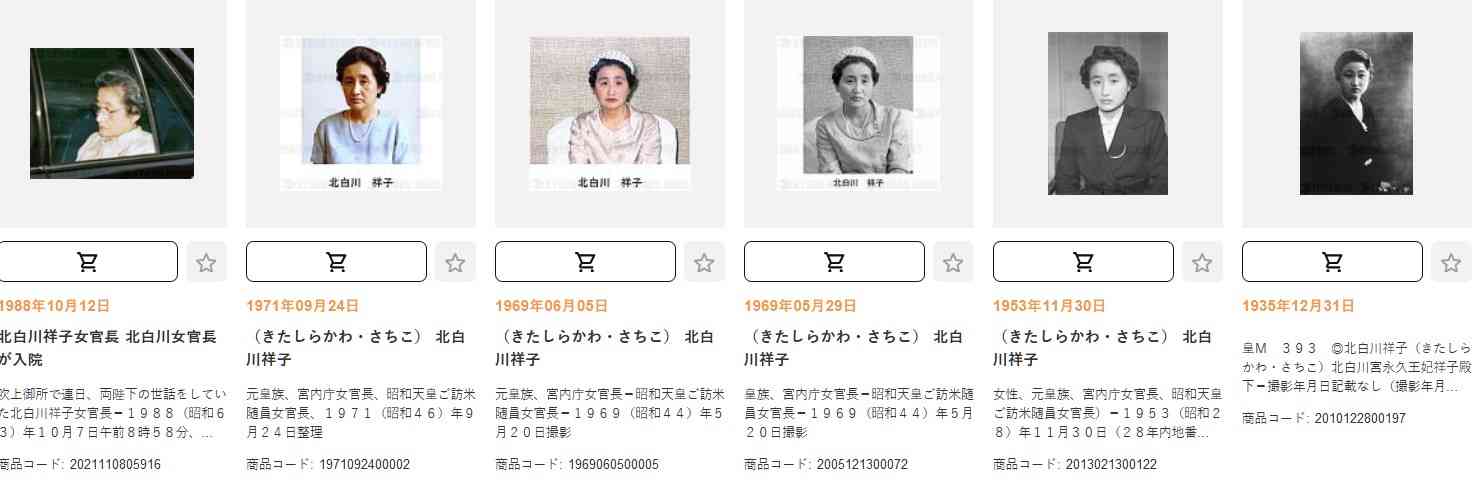Open the 1969年06月05日 color portrait with tiara
The width and height of the screenshot is (1483, 483).
click(x=610, y=113)
